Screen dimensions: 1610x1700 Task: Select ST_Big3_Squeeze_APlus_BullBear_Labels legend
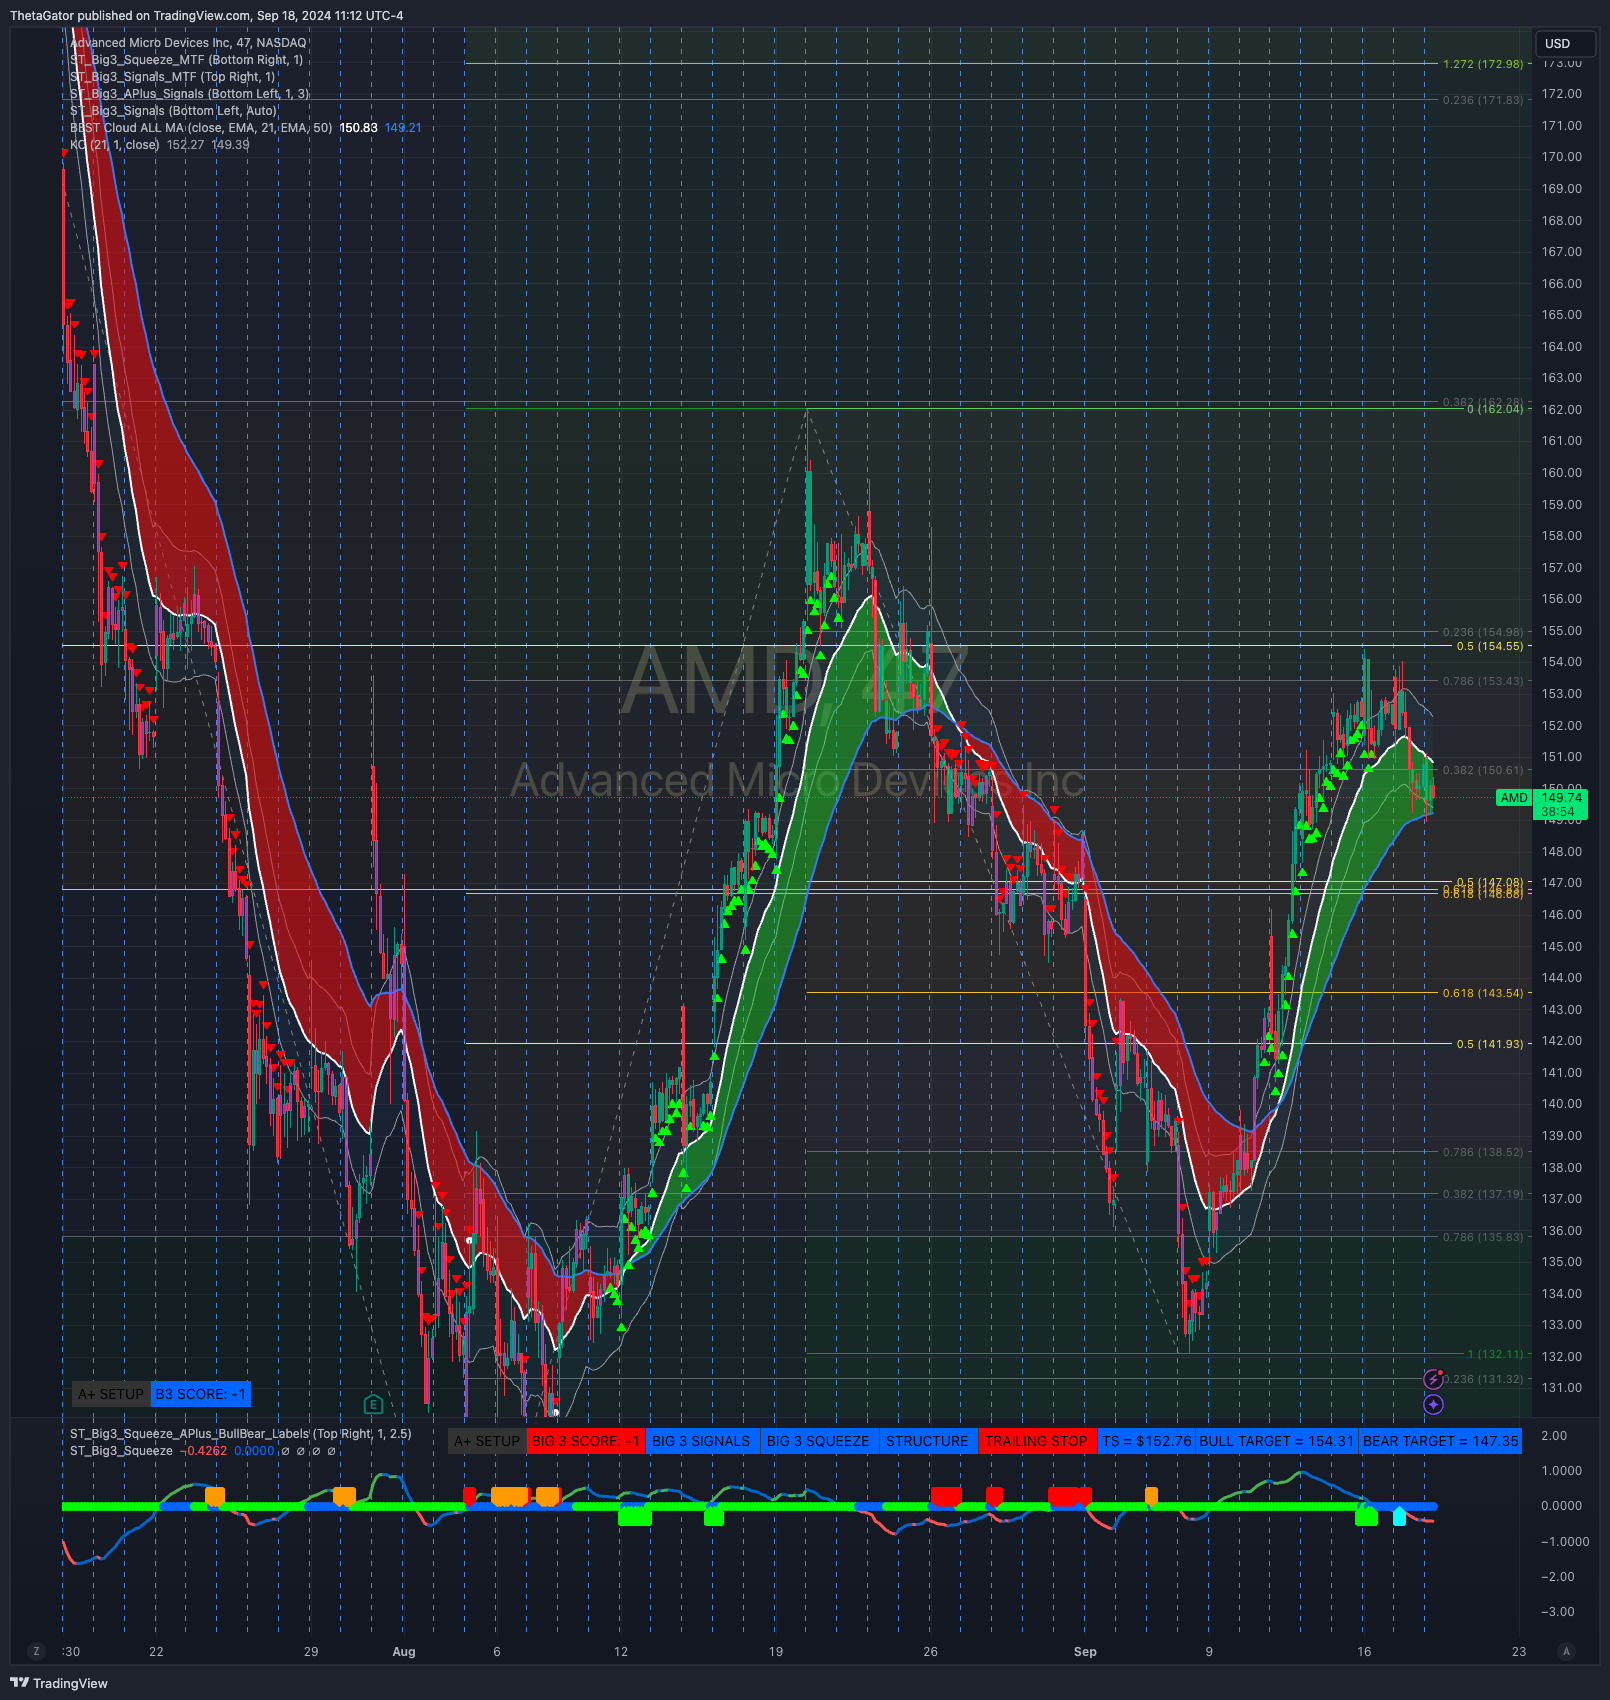pyautogui.click(x=240, y=1434)
